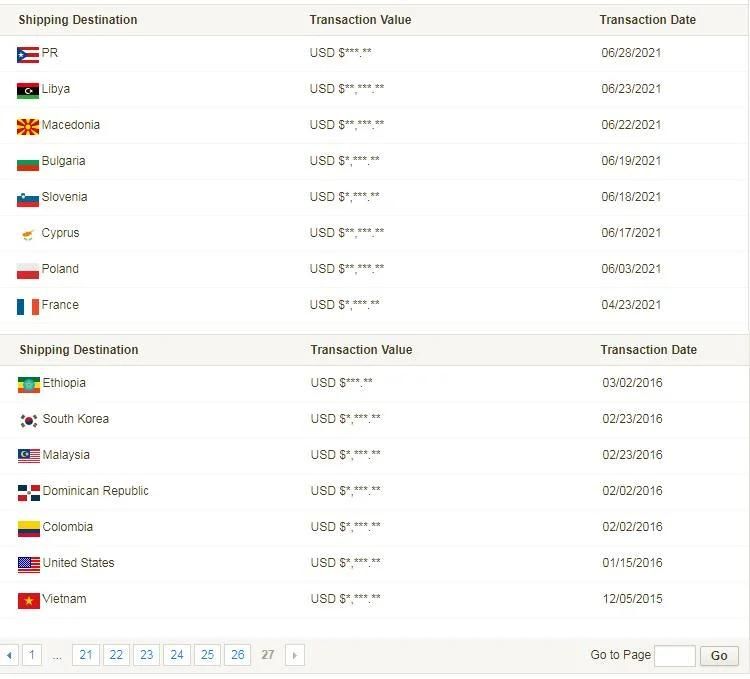Open page 21 of results

[86, 655]
